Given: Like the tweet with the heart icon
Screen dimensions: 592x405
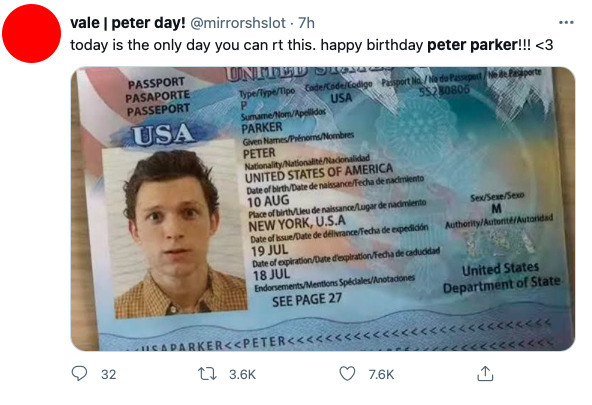Looking at the screenshot, I should click(x=347, y=374).
